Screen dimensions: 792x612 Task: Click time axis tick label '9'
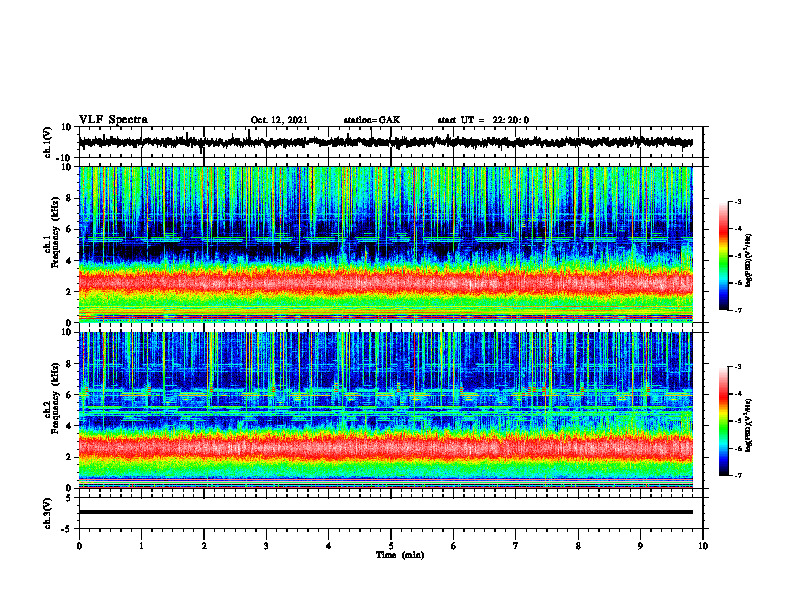pos(640,546)
